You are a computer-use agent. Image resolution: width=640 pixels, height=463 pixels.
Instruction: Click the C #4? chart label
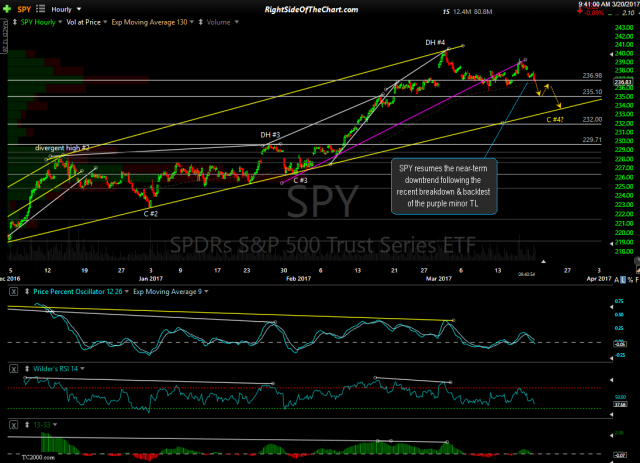pyautogui.click(x=555, y=120)
